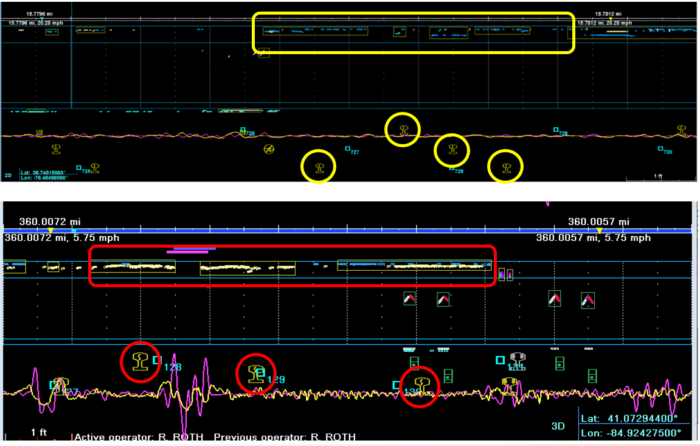Select the rightmost green box icon
The width and height of the screenshot is (700, 446).
(592, 376)
